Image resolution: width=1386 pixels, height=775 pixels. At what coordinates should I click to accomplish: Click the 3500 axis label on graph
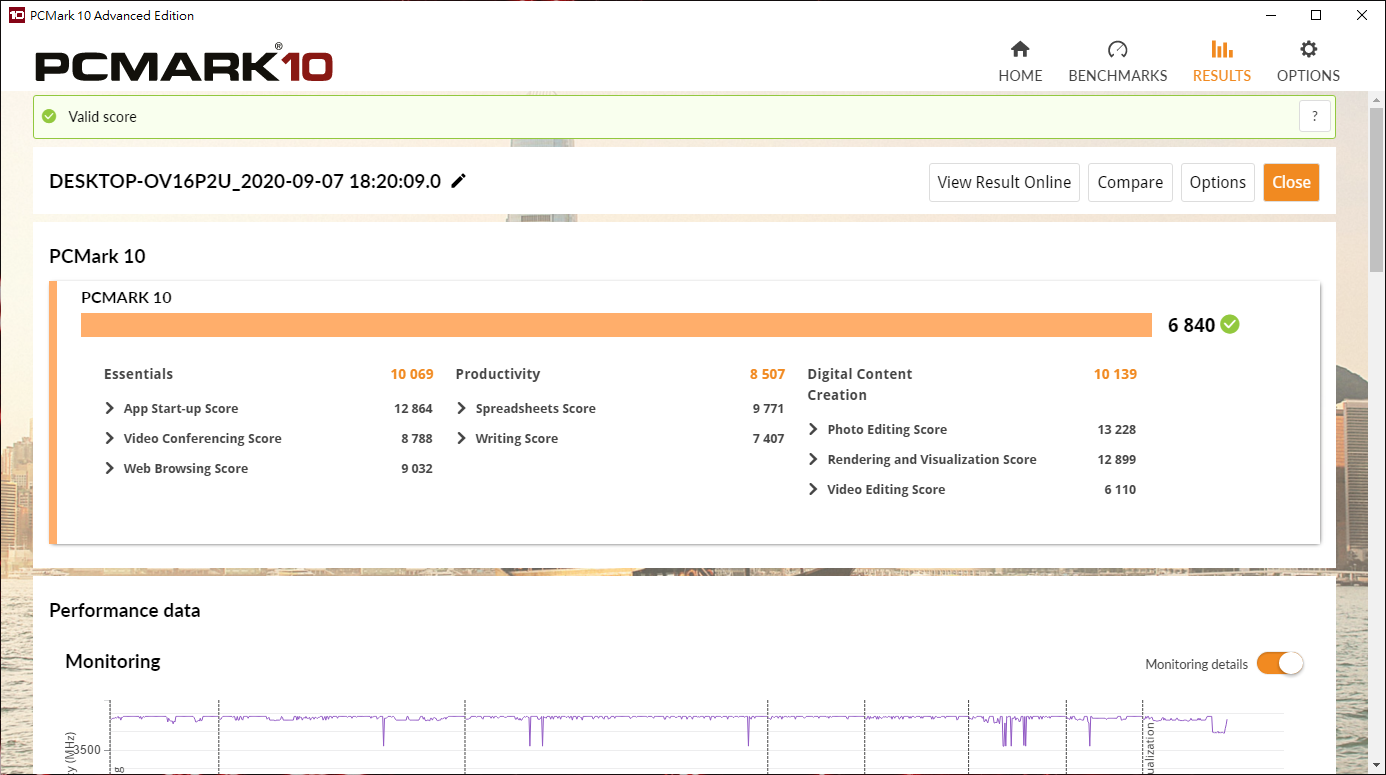pyautogui.click(x=87, y=750)
